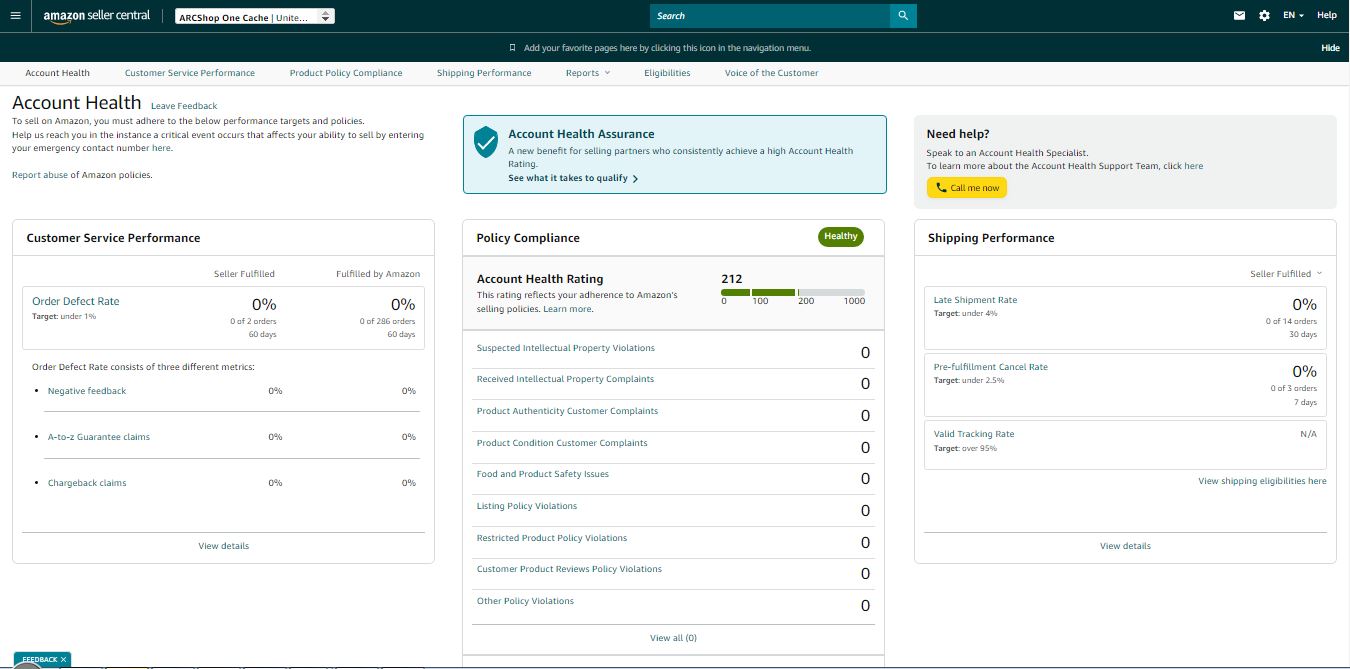Open the mail messages icon
The image size is (1350, 669).
(x=1240, y=16)
